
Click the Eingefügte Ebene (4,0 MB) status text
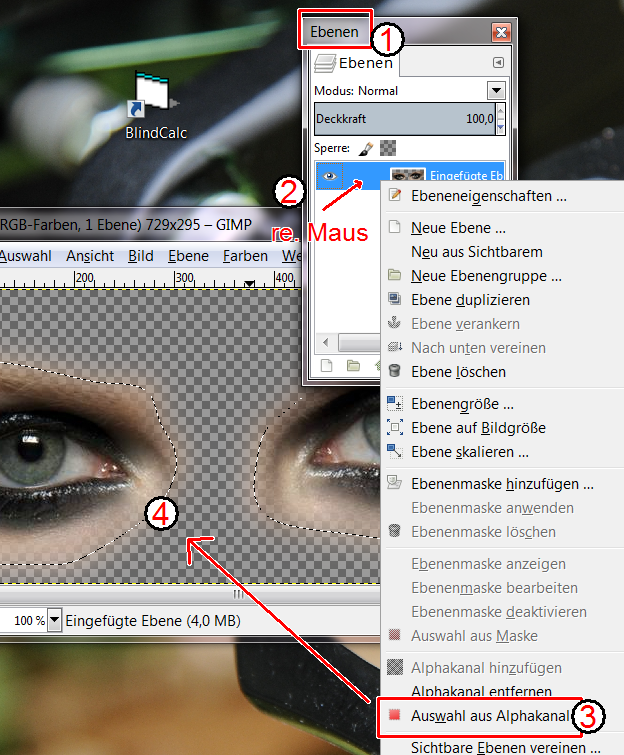tap(153, 621)
